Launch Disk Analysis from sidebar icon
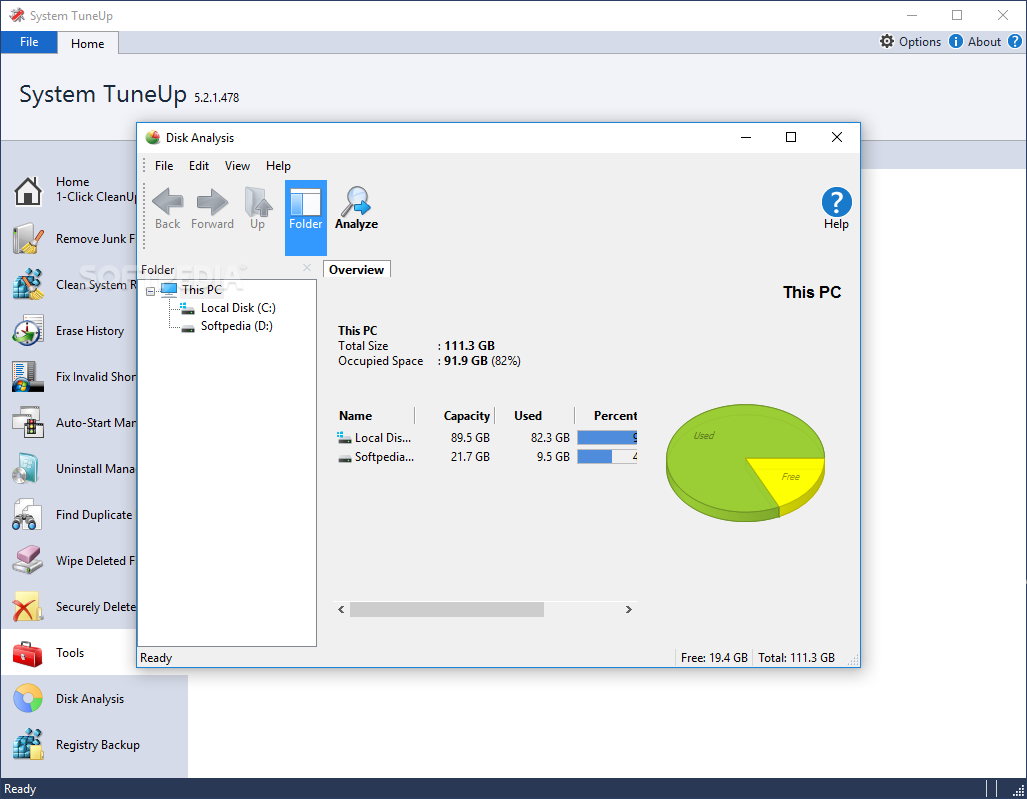 click(28, 699)
